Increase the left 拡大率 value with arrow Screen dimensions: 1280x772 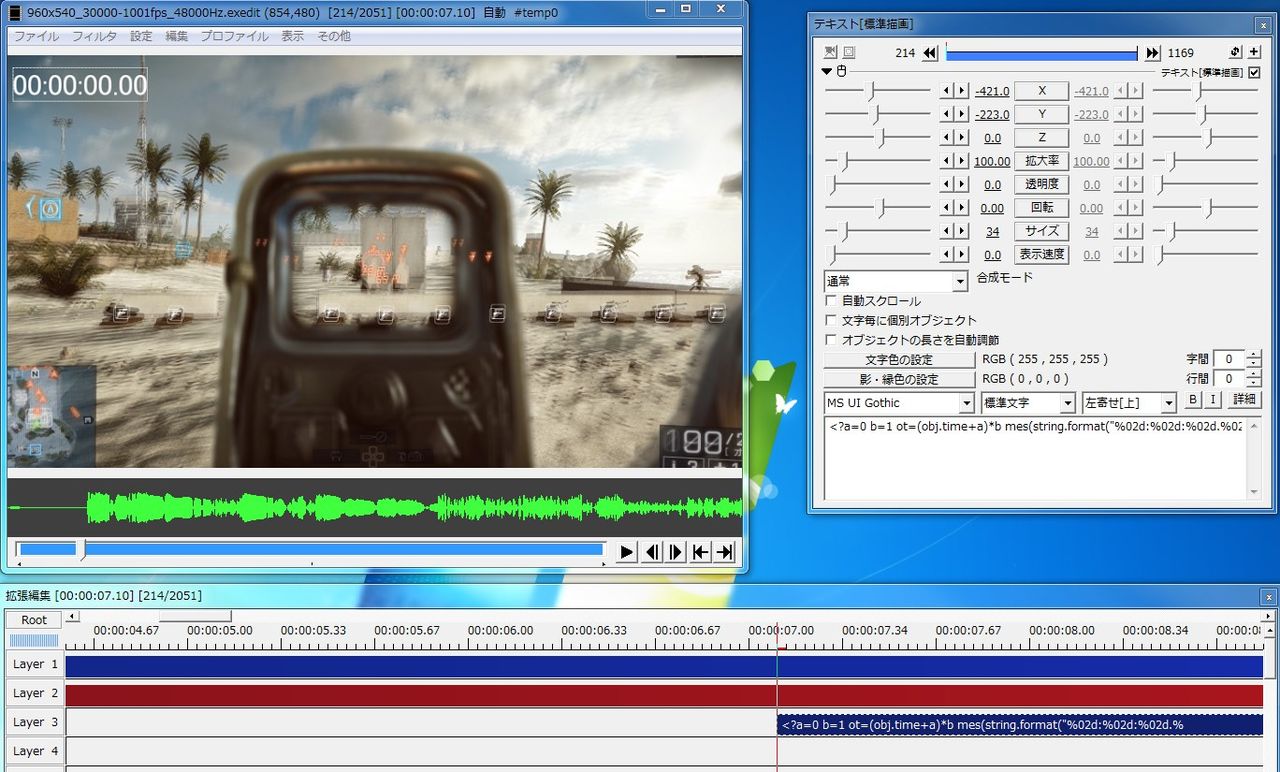click(x=962, y=161)
